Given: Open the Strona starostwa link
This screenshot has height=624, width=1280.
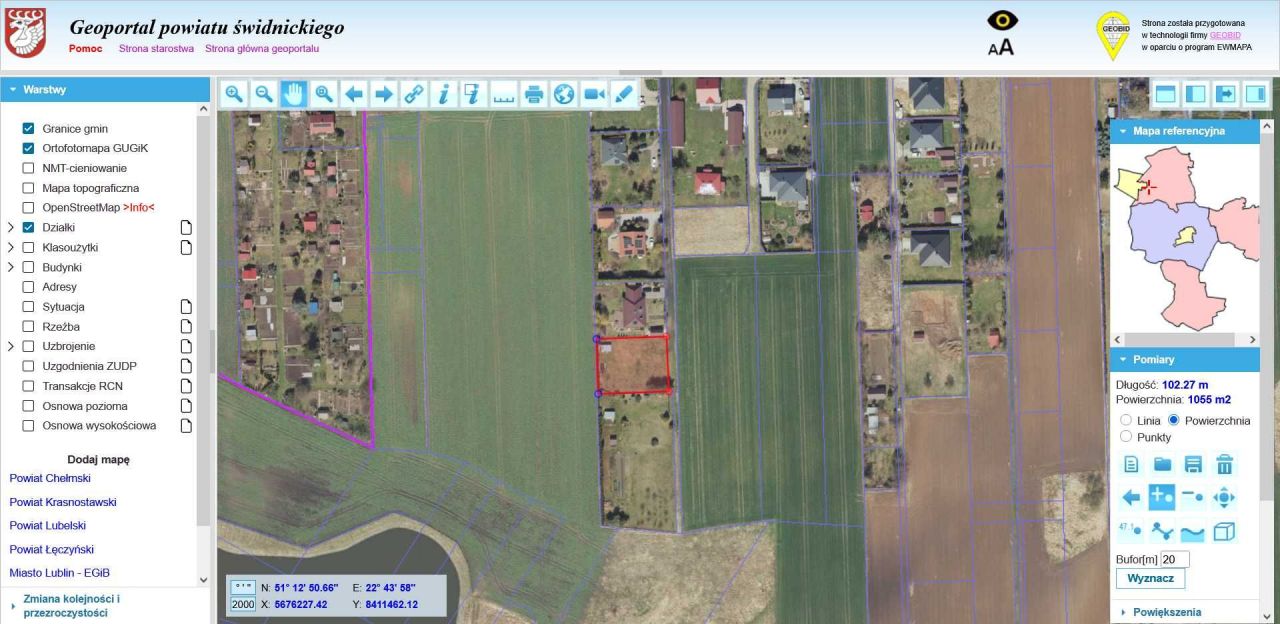Looking at the screenshot, I should coord(156,48).
